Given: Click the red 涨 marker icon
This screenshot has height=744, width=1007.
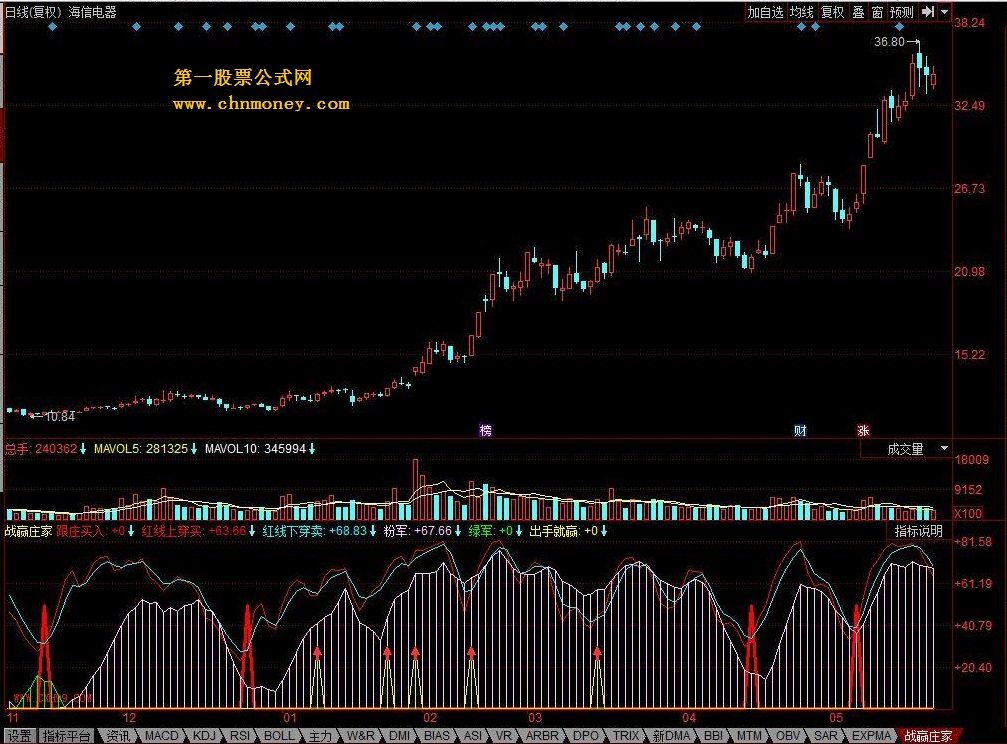Looking at the screenshot, I should [863, 430].
